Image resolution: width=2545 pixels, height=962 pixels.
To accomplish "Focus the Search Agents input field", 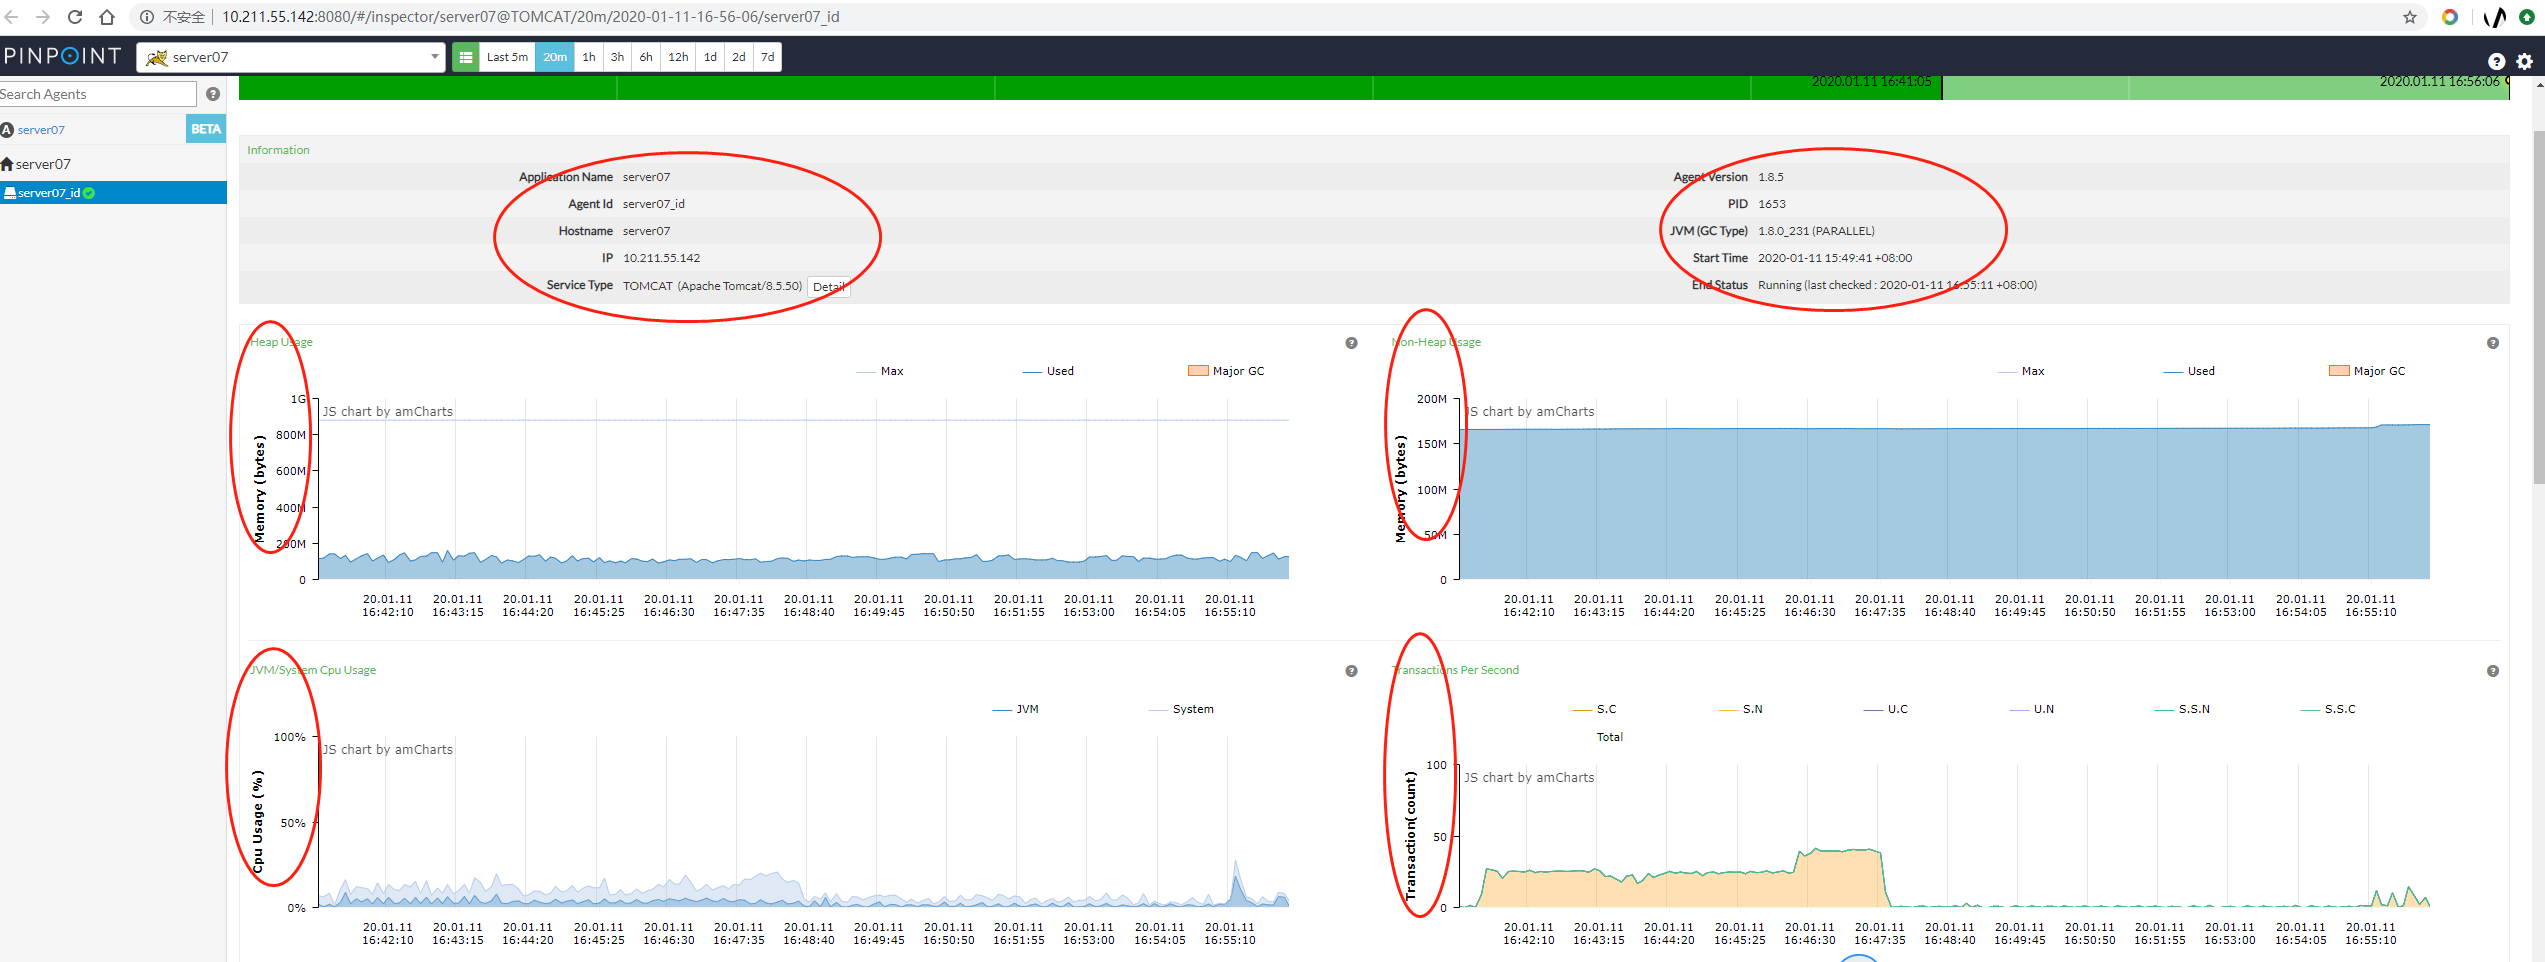I will [x=97, y=94].
